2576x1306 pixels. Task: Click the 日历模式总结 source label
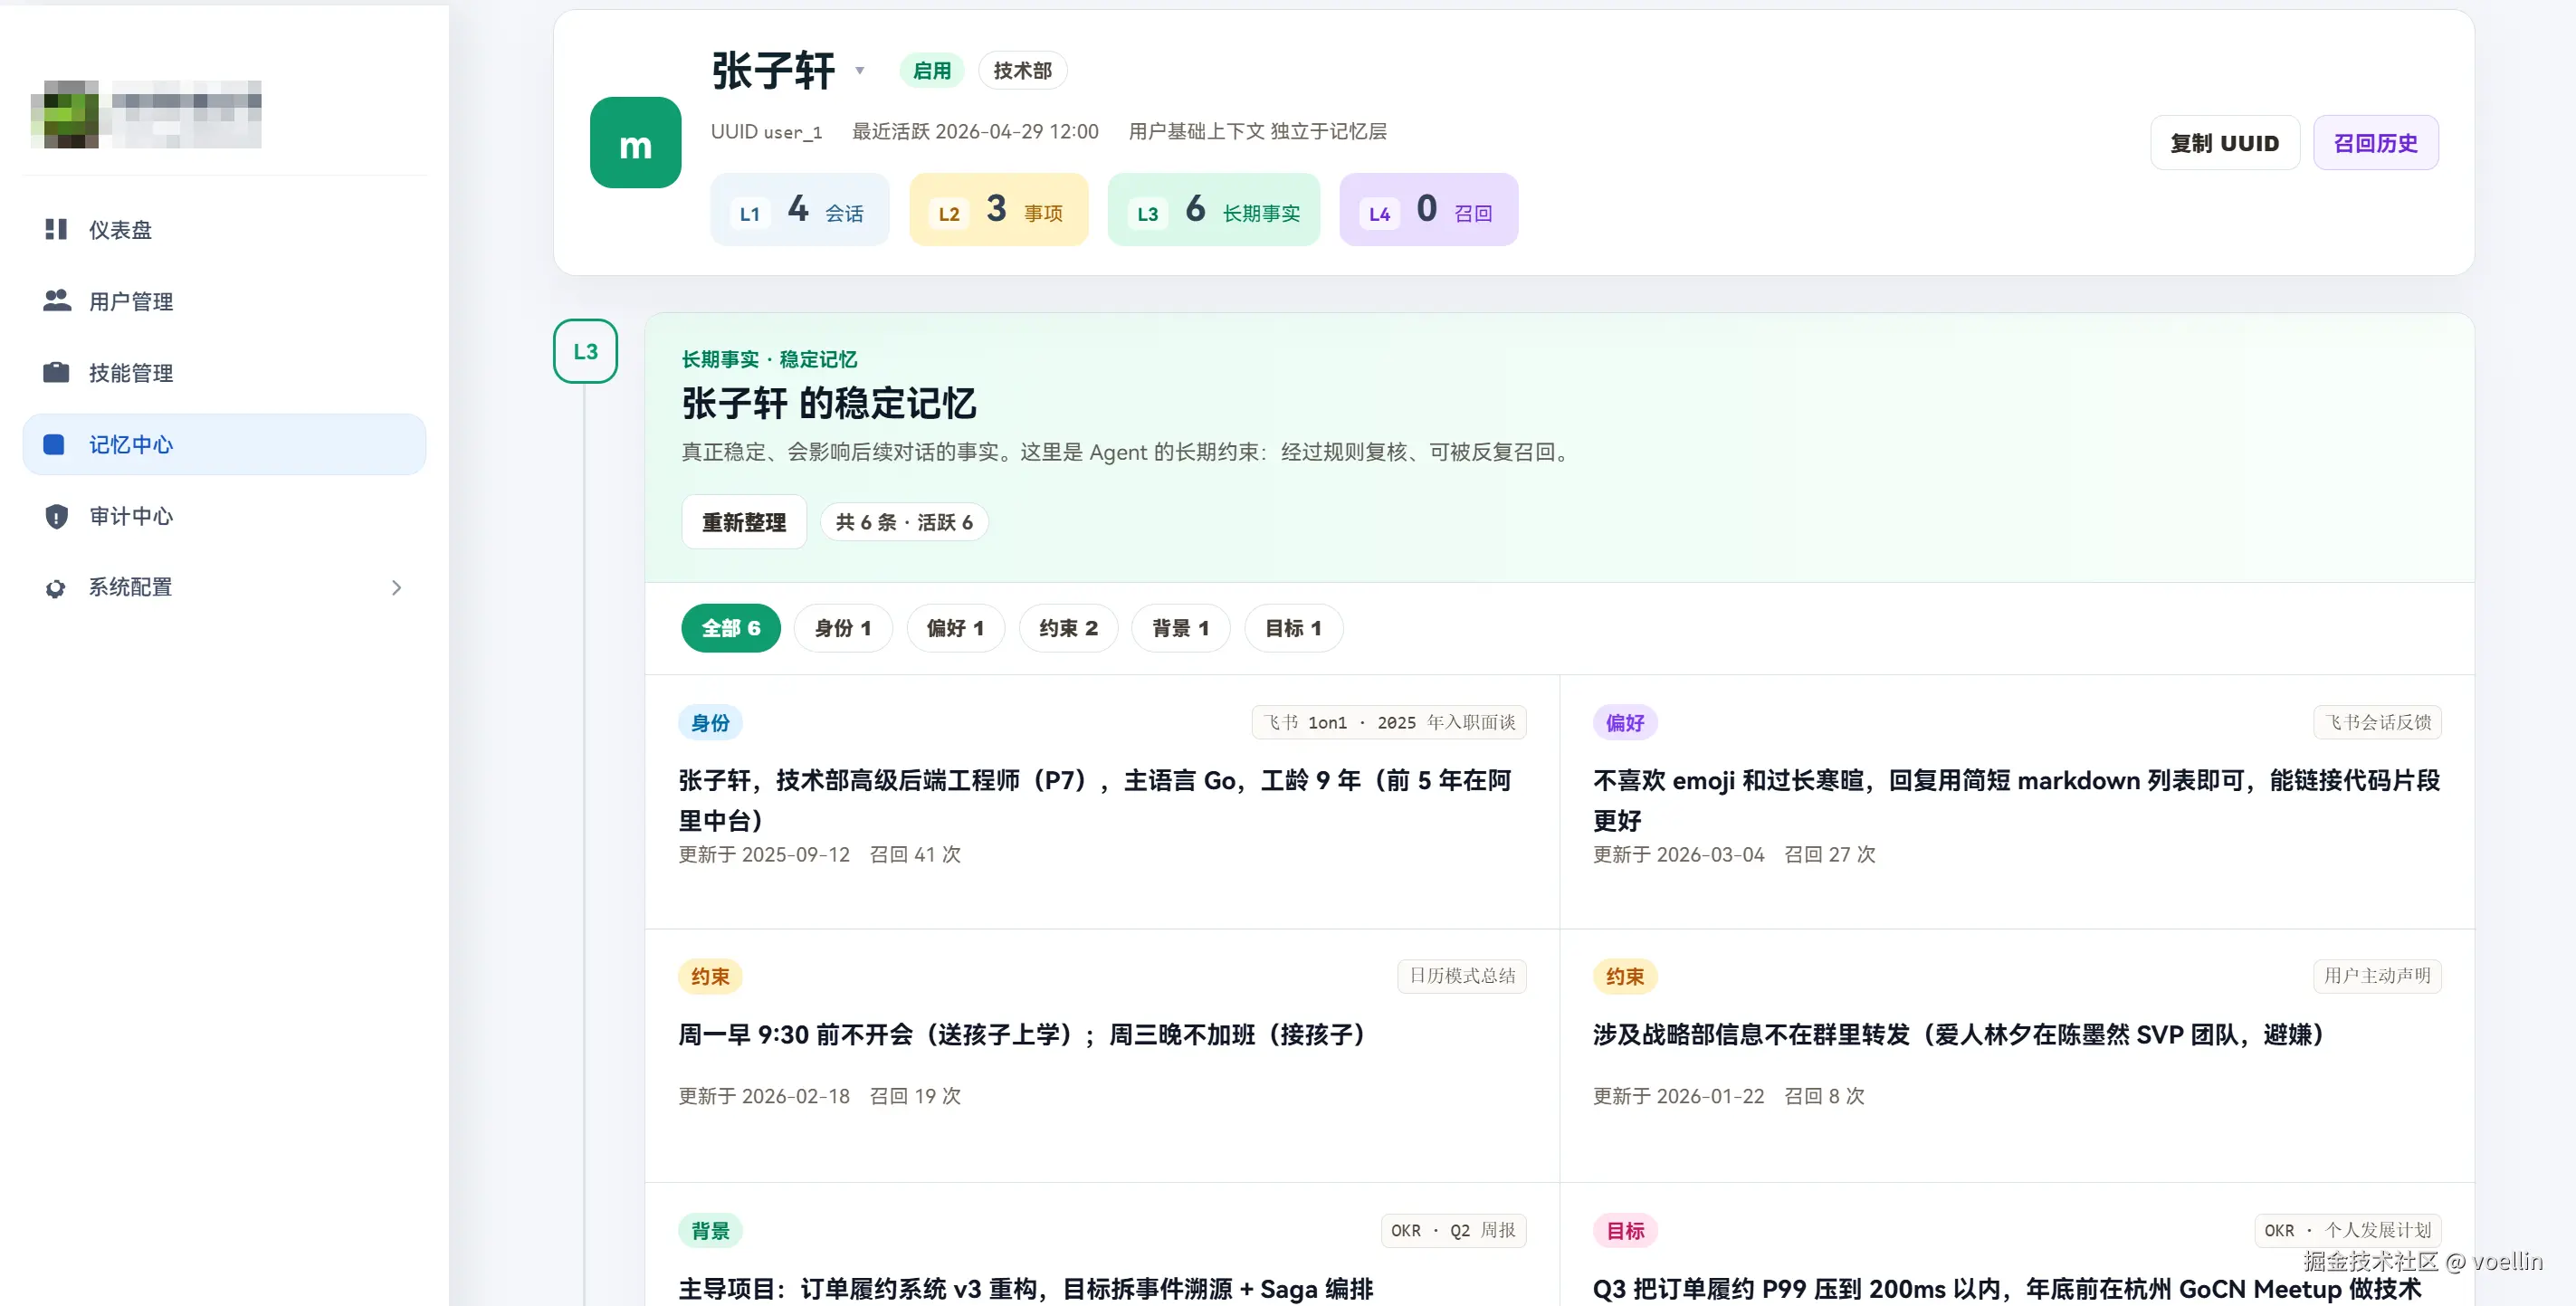click(x=1461, y=975)
